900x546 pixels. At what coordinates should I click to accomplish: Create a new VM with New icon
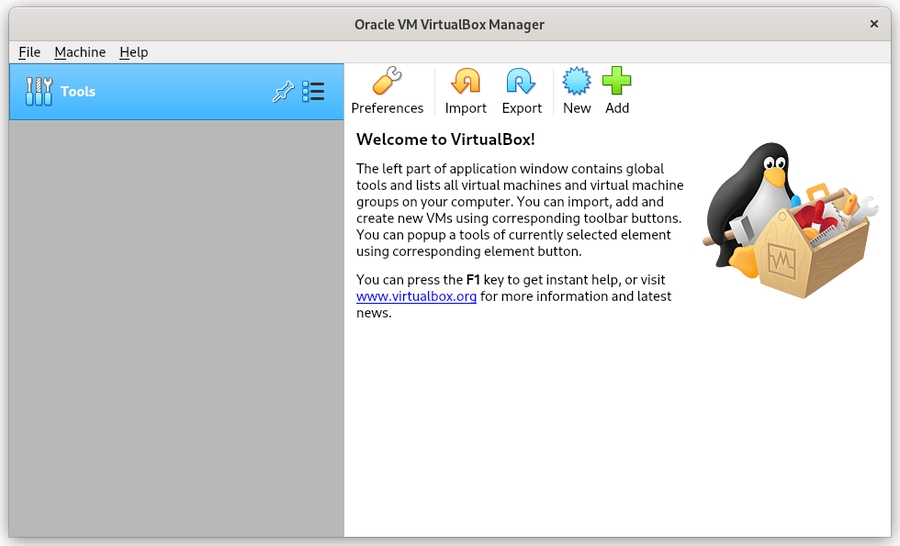click(x=577, y=82)
